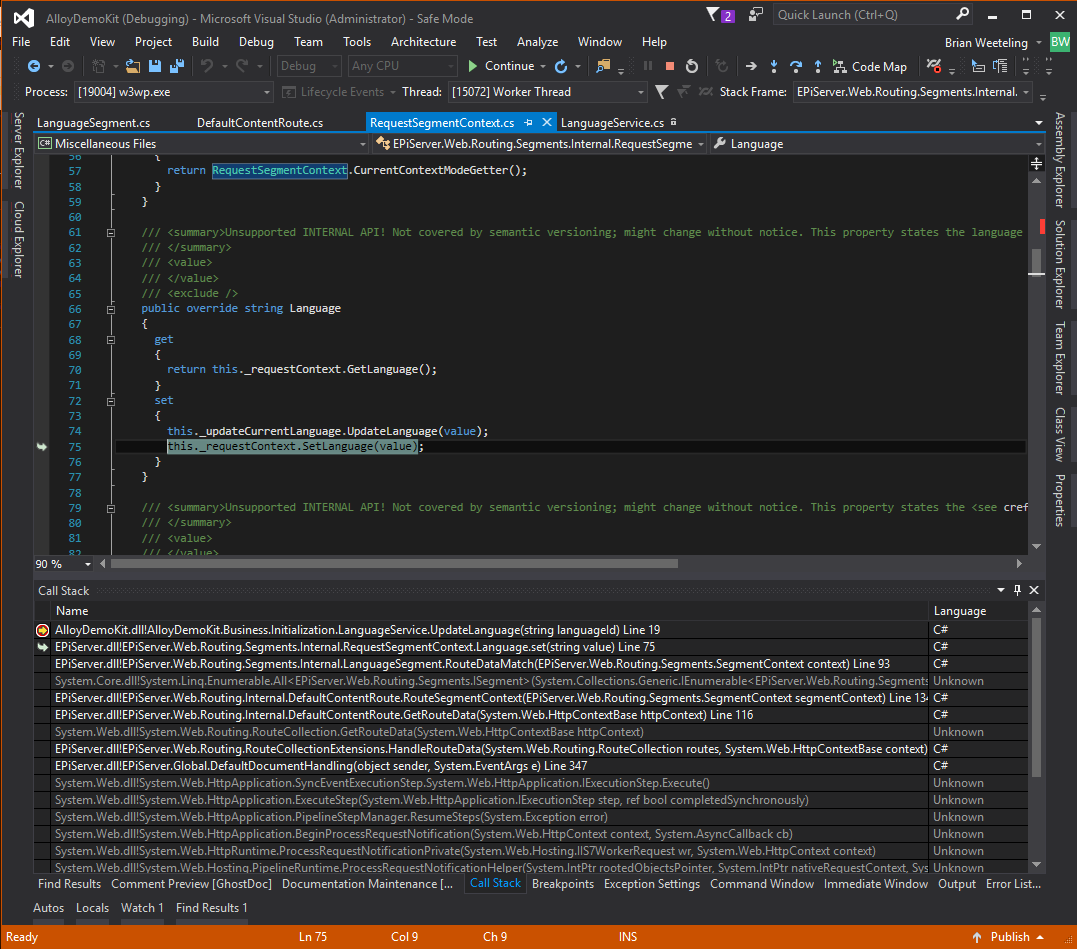Click the Save file disk icon
Image resolution: width=1077 pixels, height=949 pixels.
click(x=155, y=66)
